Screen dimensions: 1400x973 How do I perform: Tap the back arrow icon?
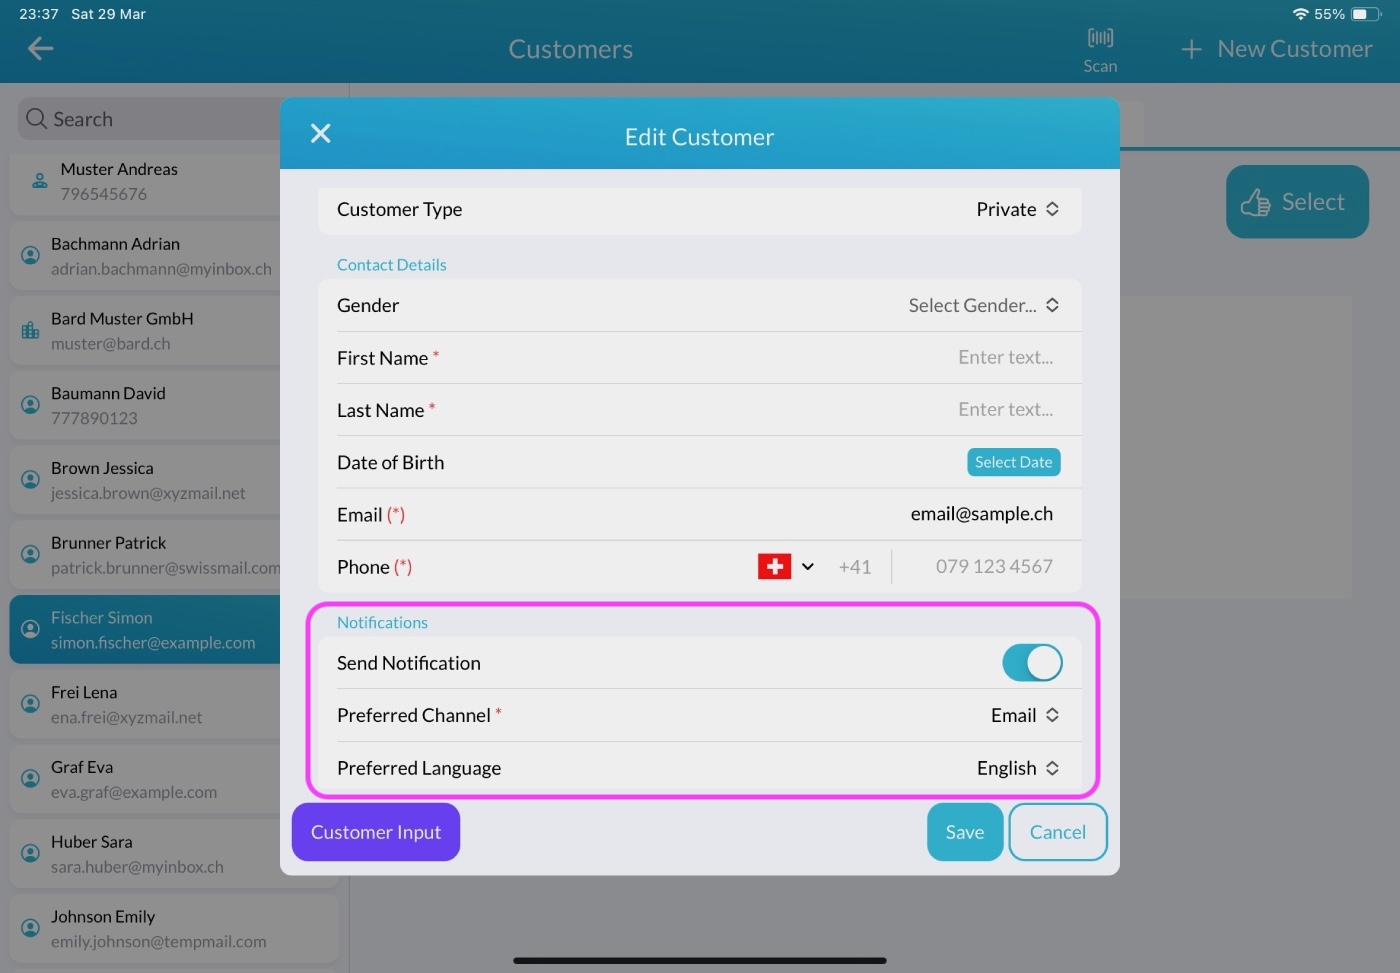coord(40,48)
